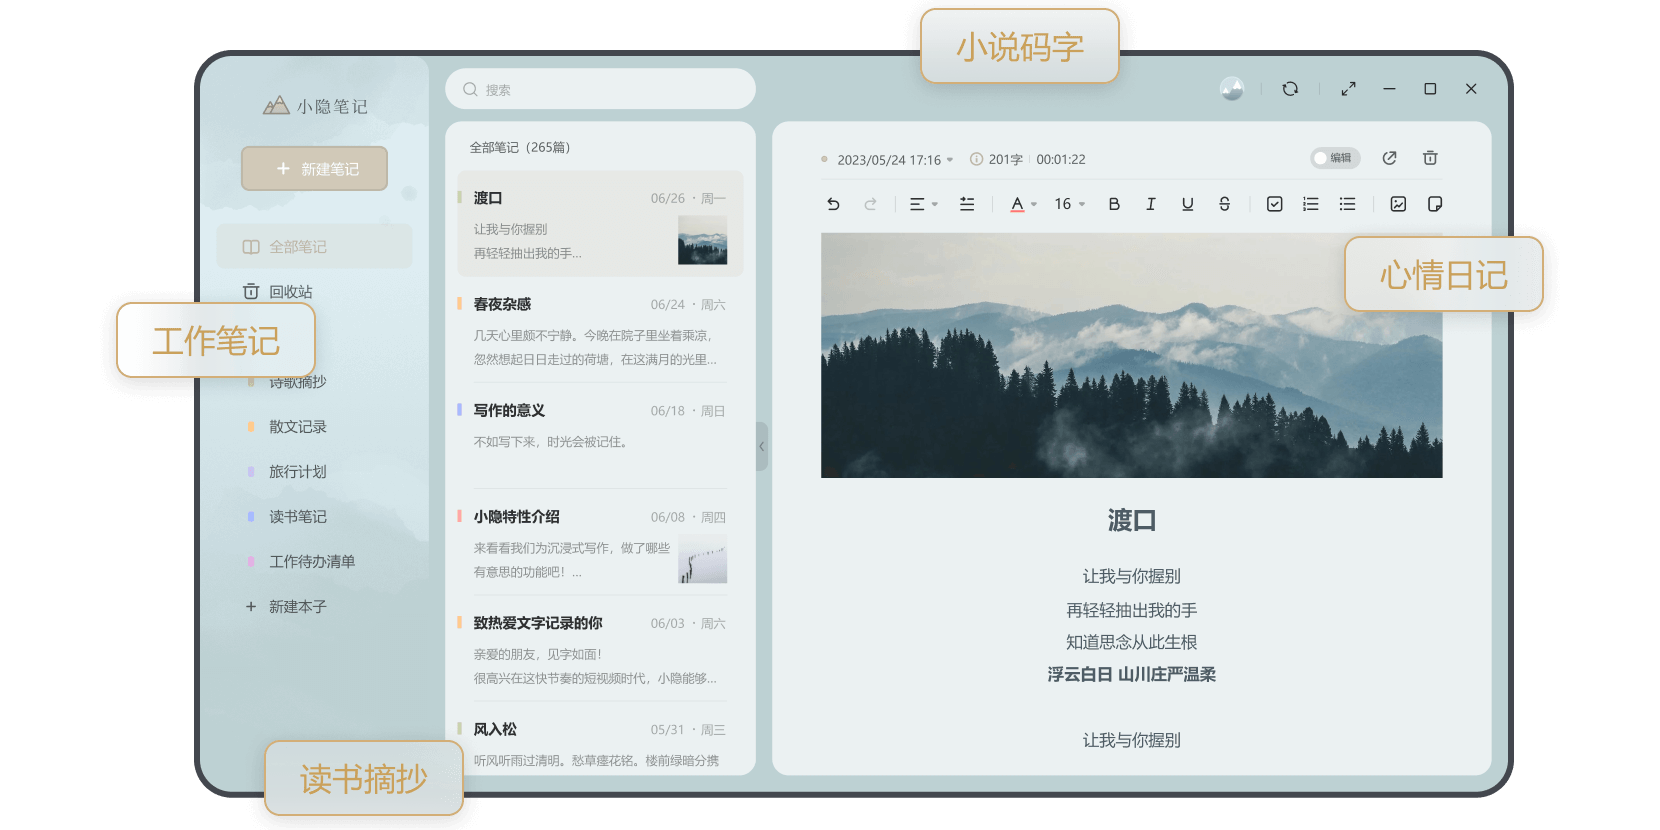Delete current note with trash icon
This screenshot has height=830, width=1660.
click(x=1430, y=158)
